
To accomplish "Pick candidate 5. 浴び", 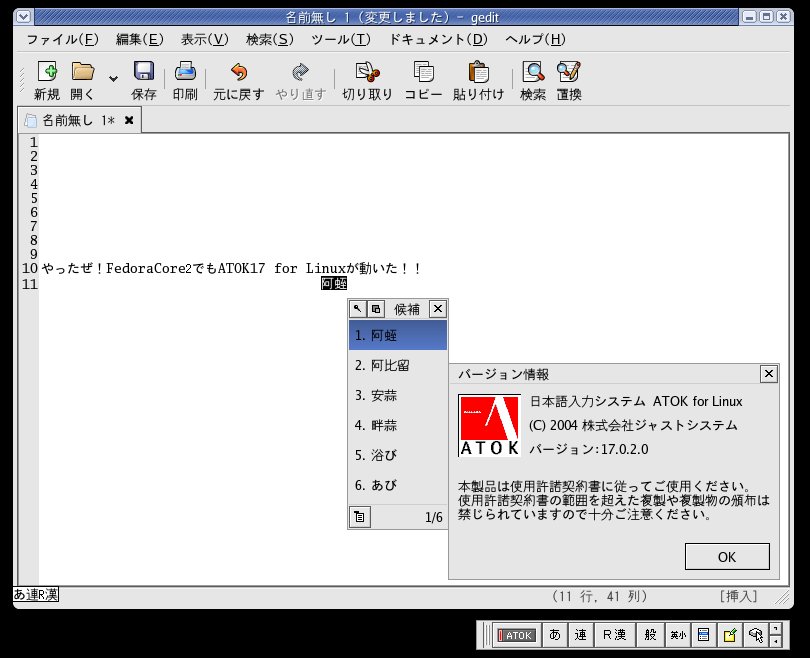I will click(x=398, y=455).
